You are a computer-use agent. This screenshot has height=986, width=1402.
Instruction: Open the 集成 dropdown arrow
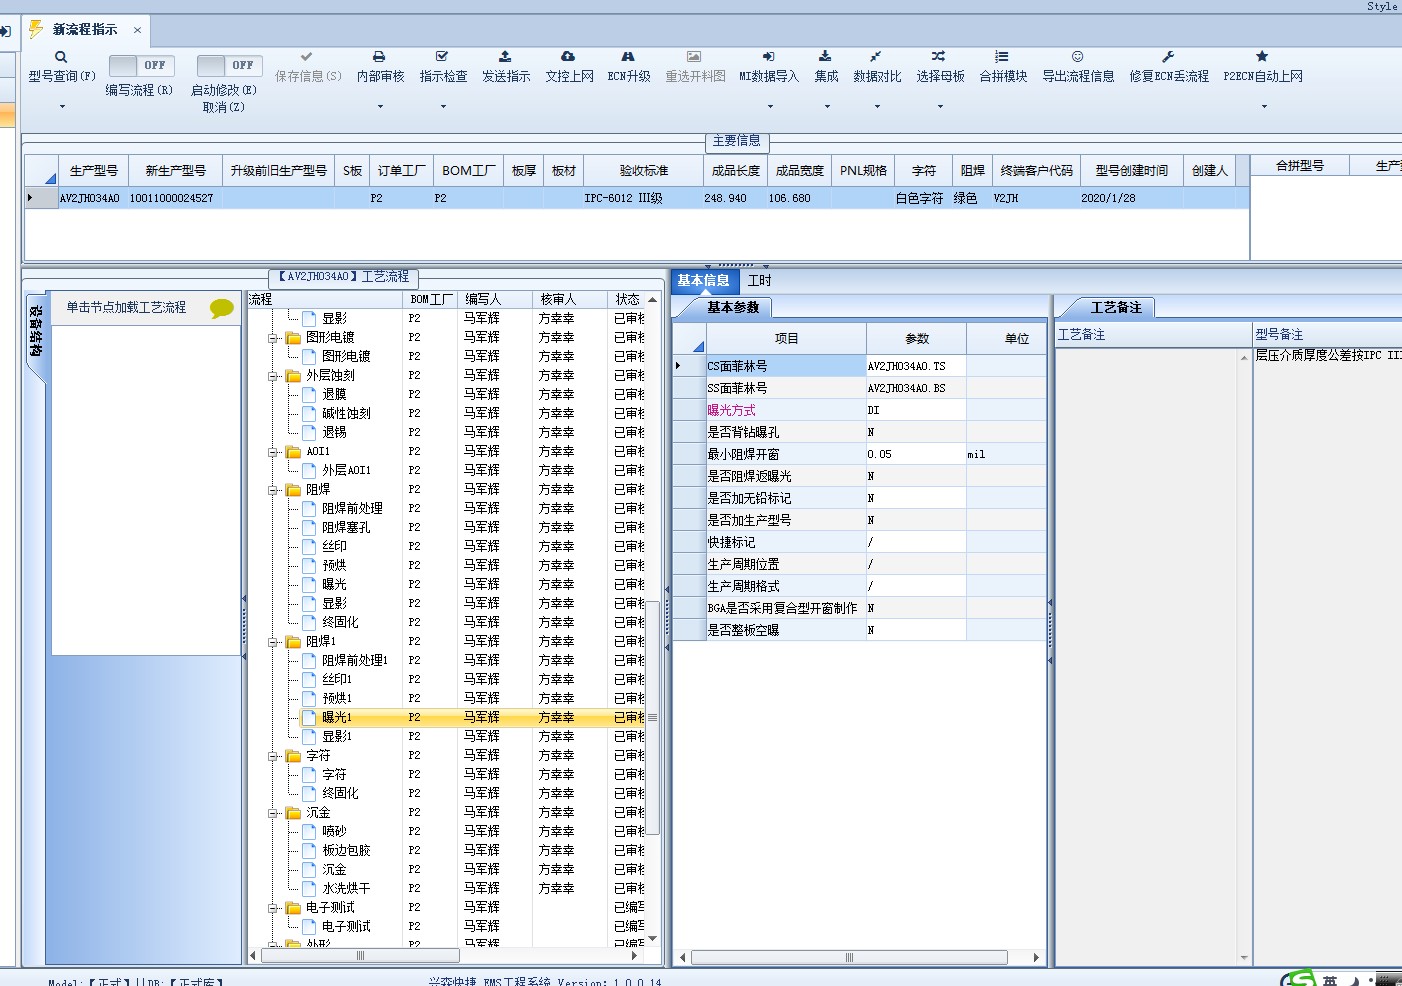point(827,106)
